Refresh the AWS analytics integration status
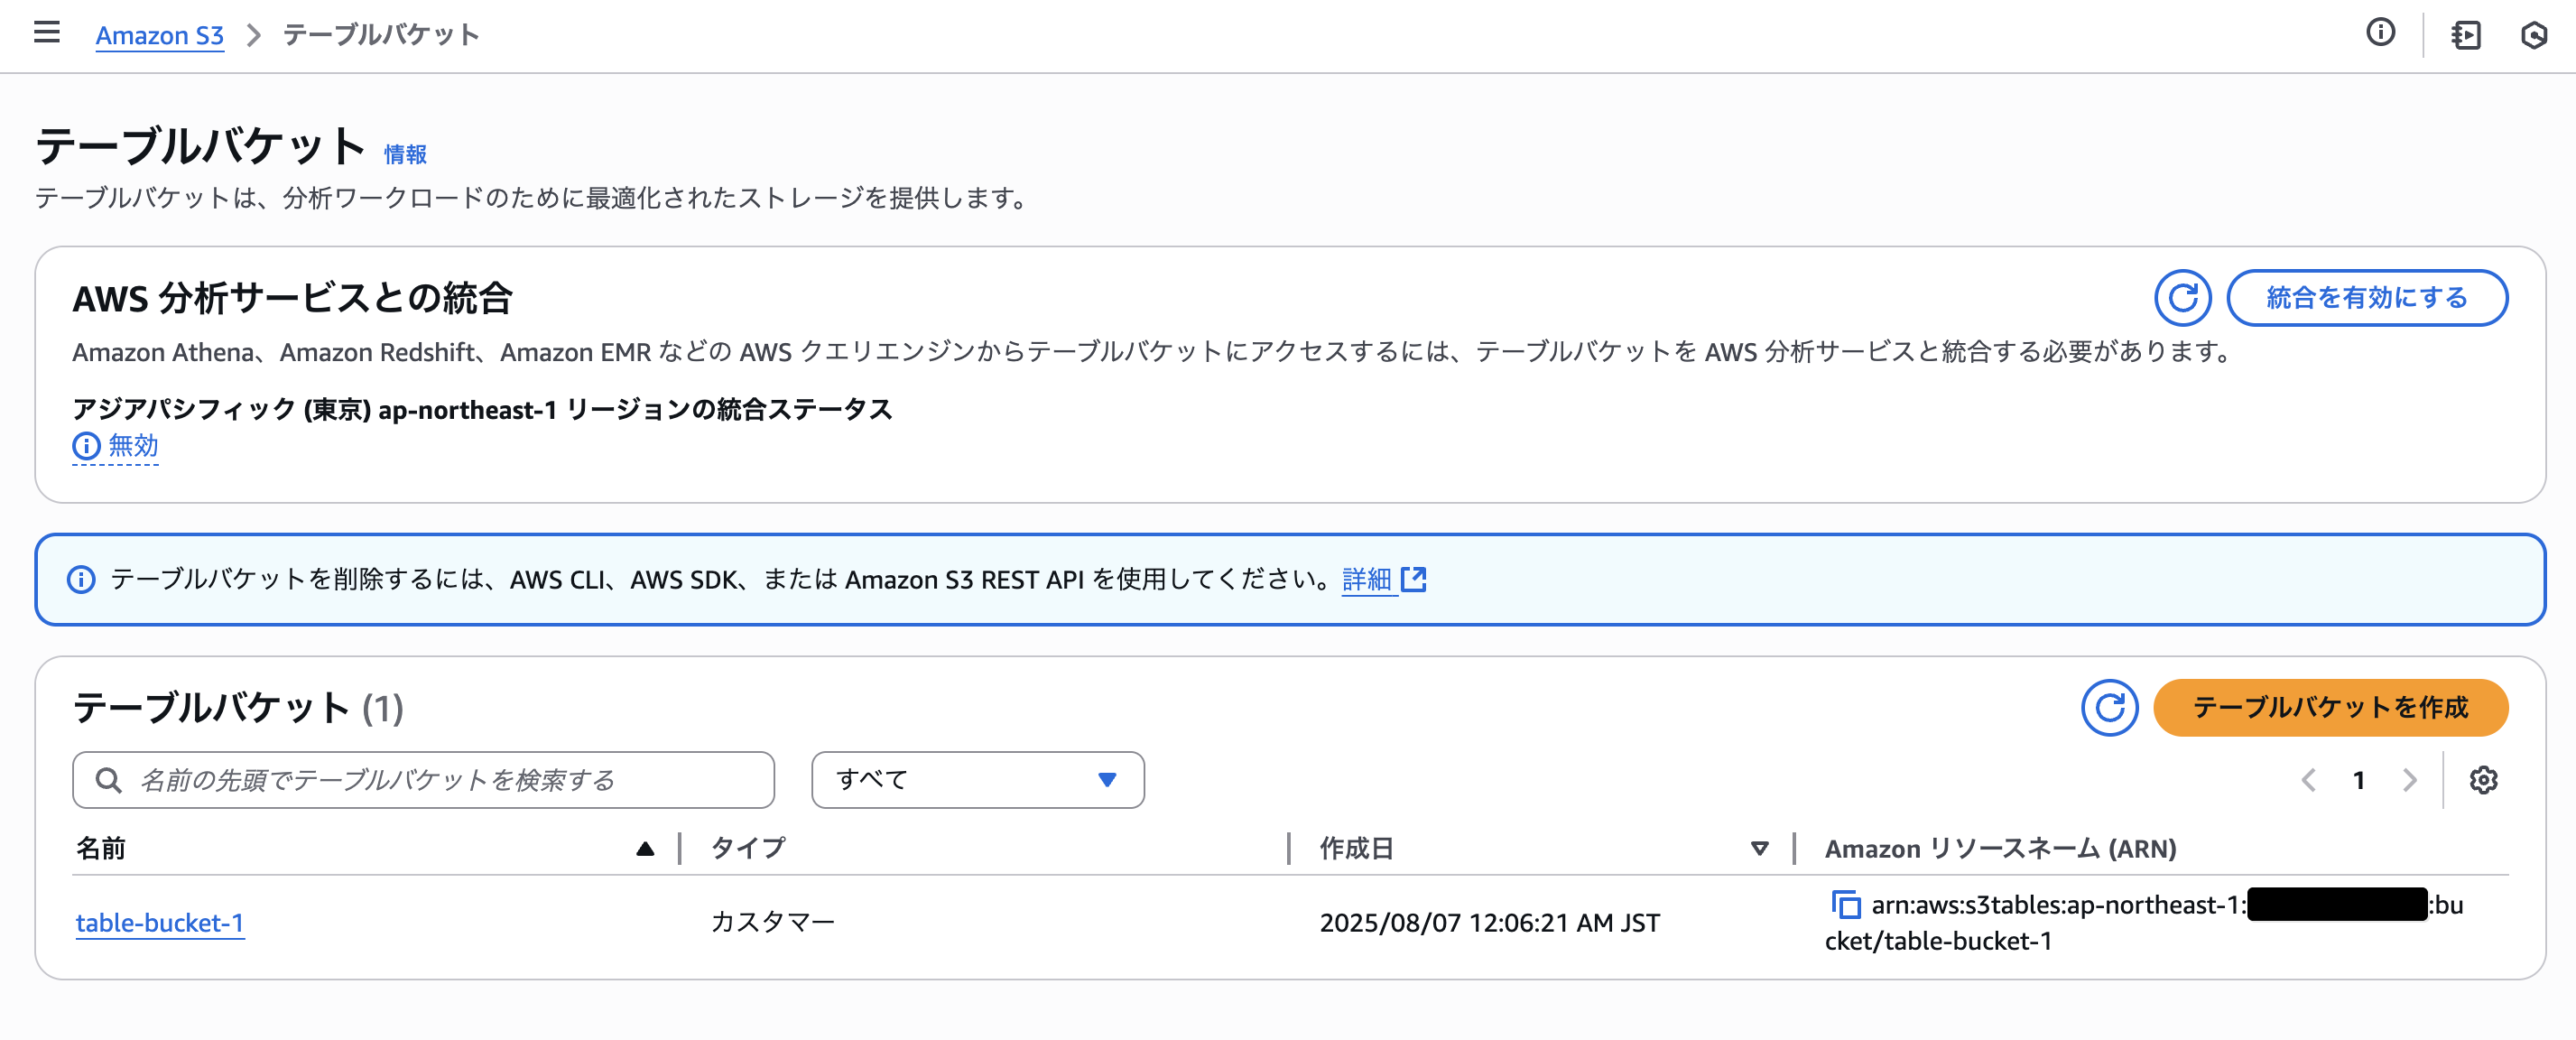This screenshot has width=2576, height=1040. [2182, 298]
